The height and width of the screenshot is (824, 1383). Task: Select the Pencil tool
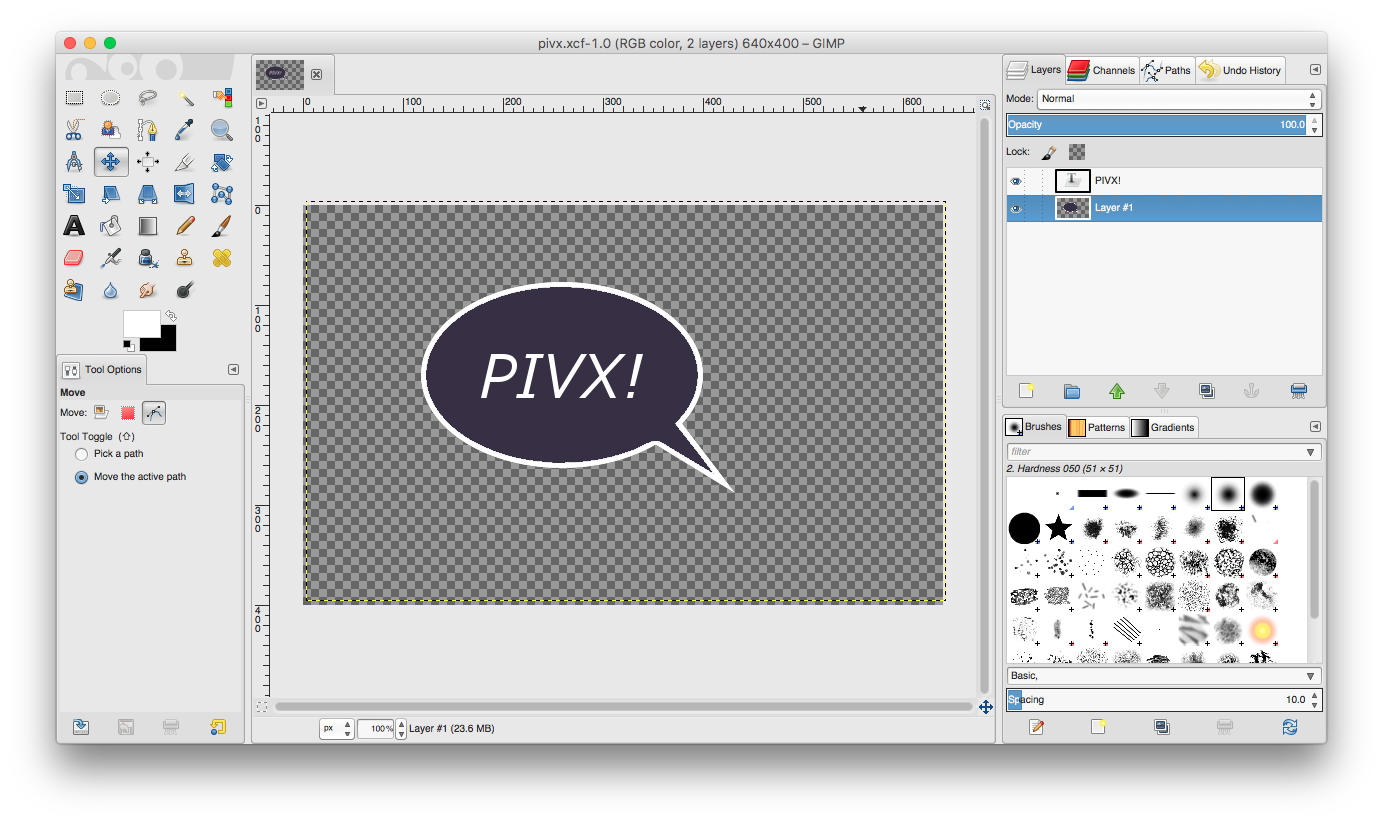[x=185, y=226]
